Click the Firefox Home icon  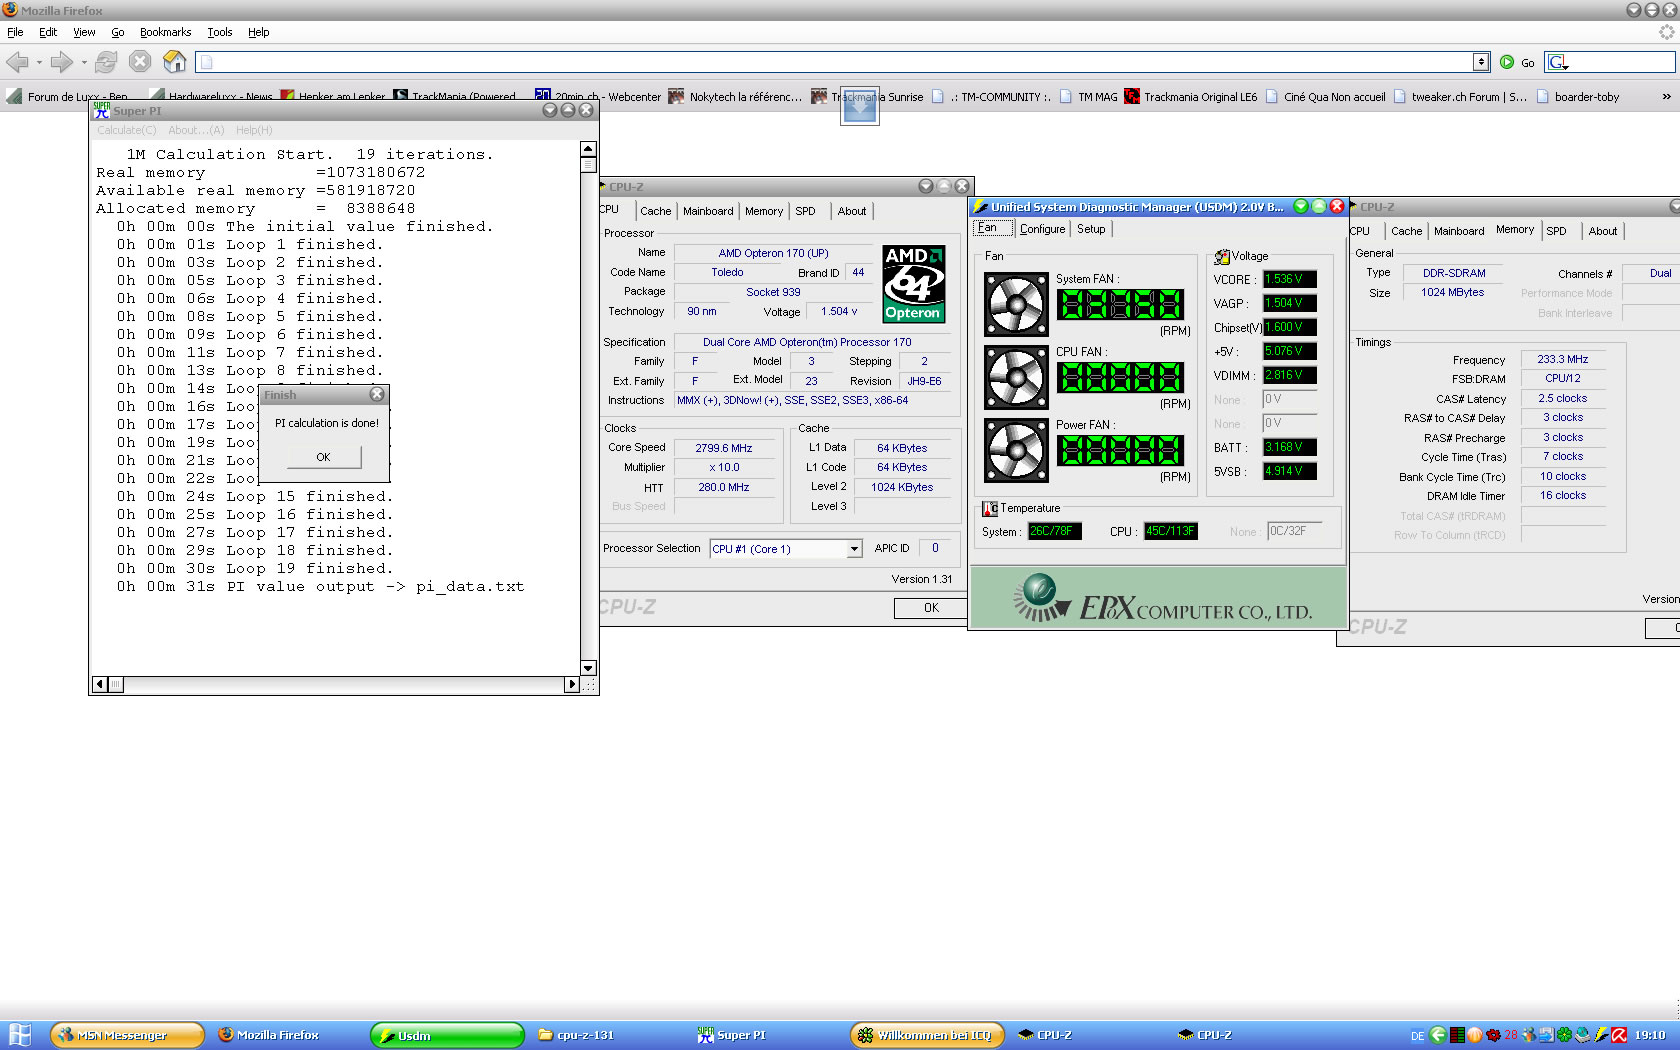175,62
